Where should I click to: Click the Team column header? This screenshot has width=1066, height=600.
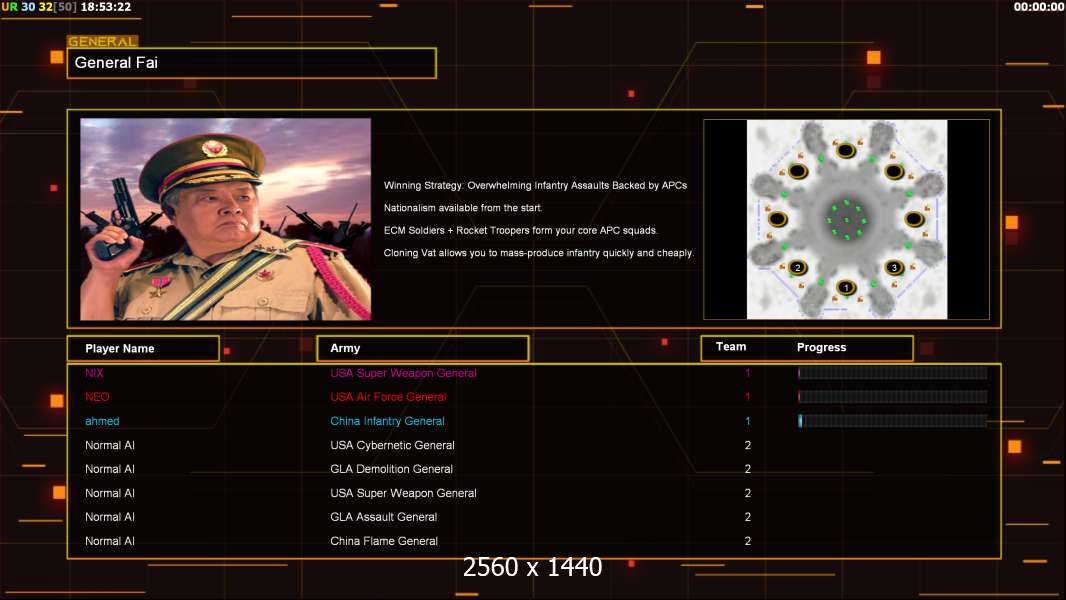(x=731, y=347)
